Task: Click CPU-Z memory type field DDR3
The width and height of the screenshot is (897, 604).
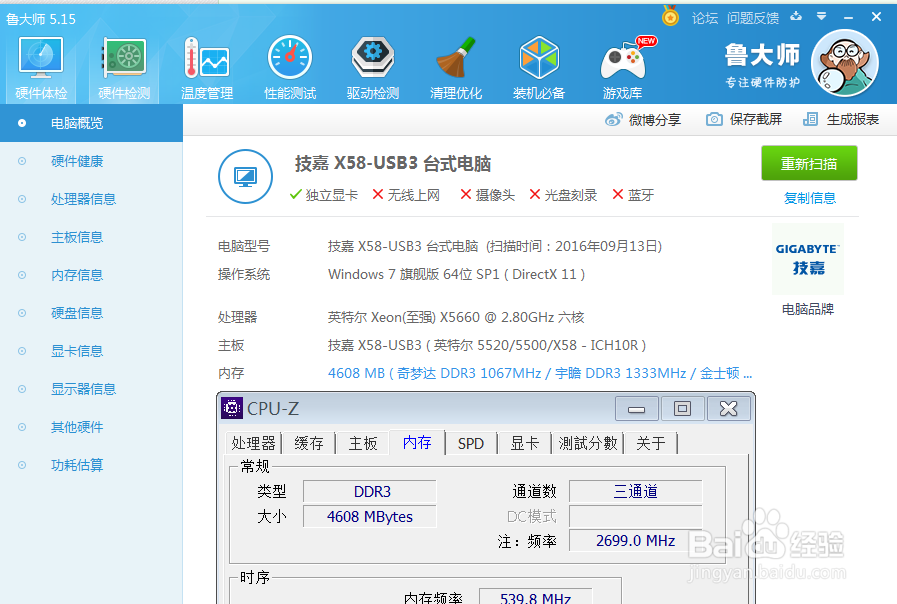Action: pos(370,491)
